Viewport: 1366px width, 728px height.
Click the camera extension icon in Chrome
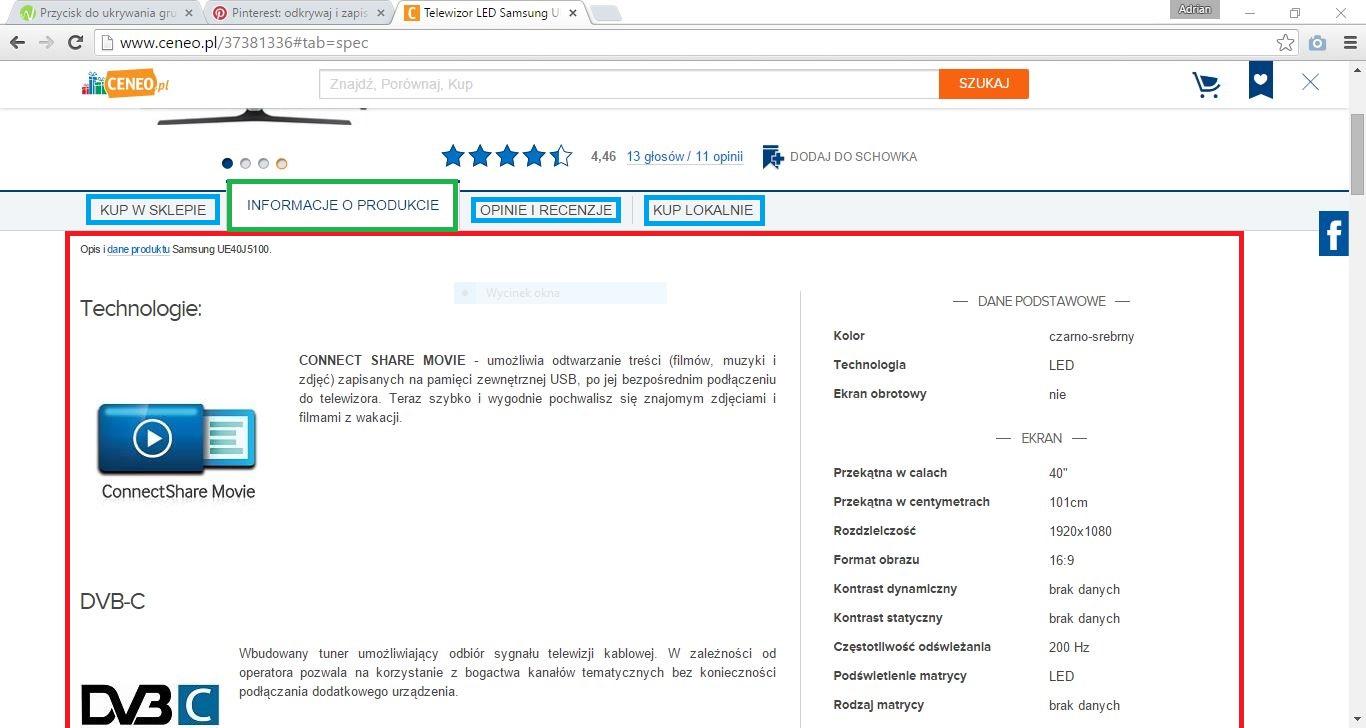1318,43
